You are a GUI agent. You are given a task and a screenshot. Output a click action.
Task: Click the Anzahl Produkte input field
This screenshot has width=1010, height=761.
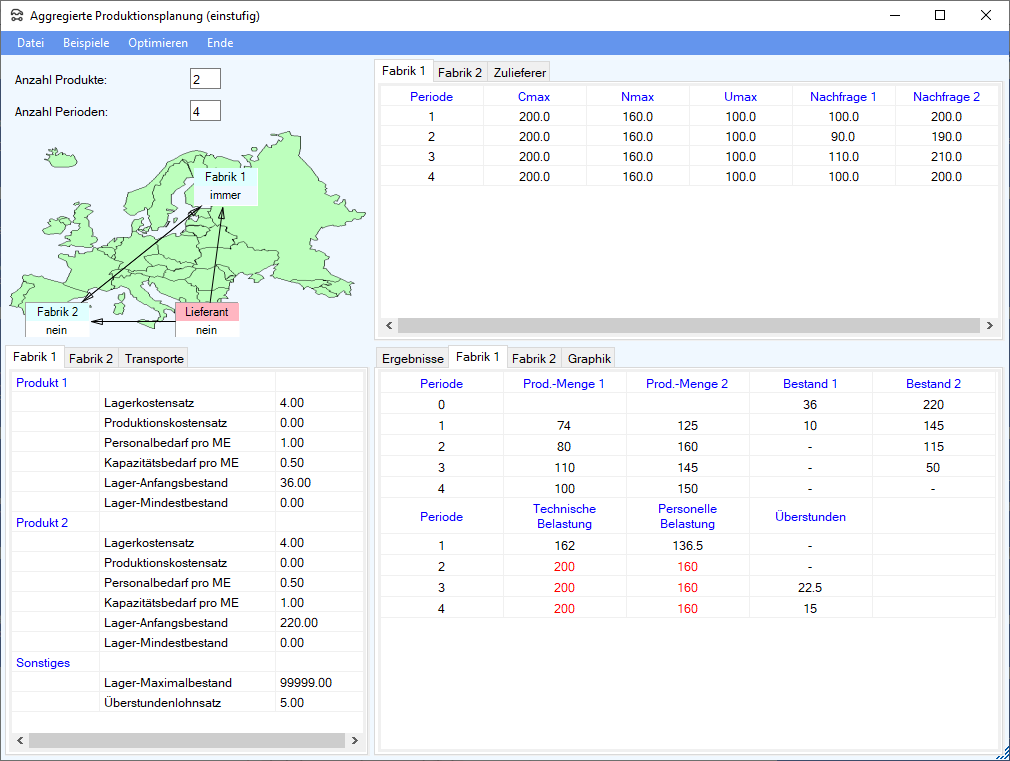click(x=205, y=80)
